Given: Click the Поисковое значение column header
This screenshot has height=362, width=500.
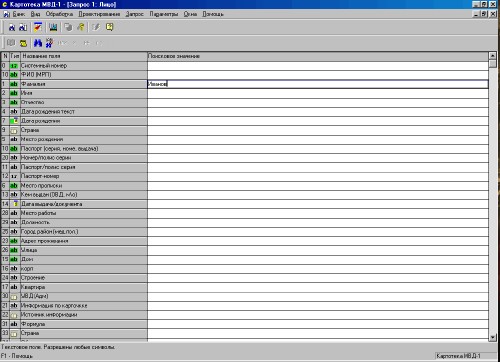Looking at the screenshot, I should 318,56.
